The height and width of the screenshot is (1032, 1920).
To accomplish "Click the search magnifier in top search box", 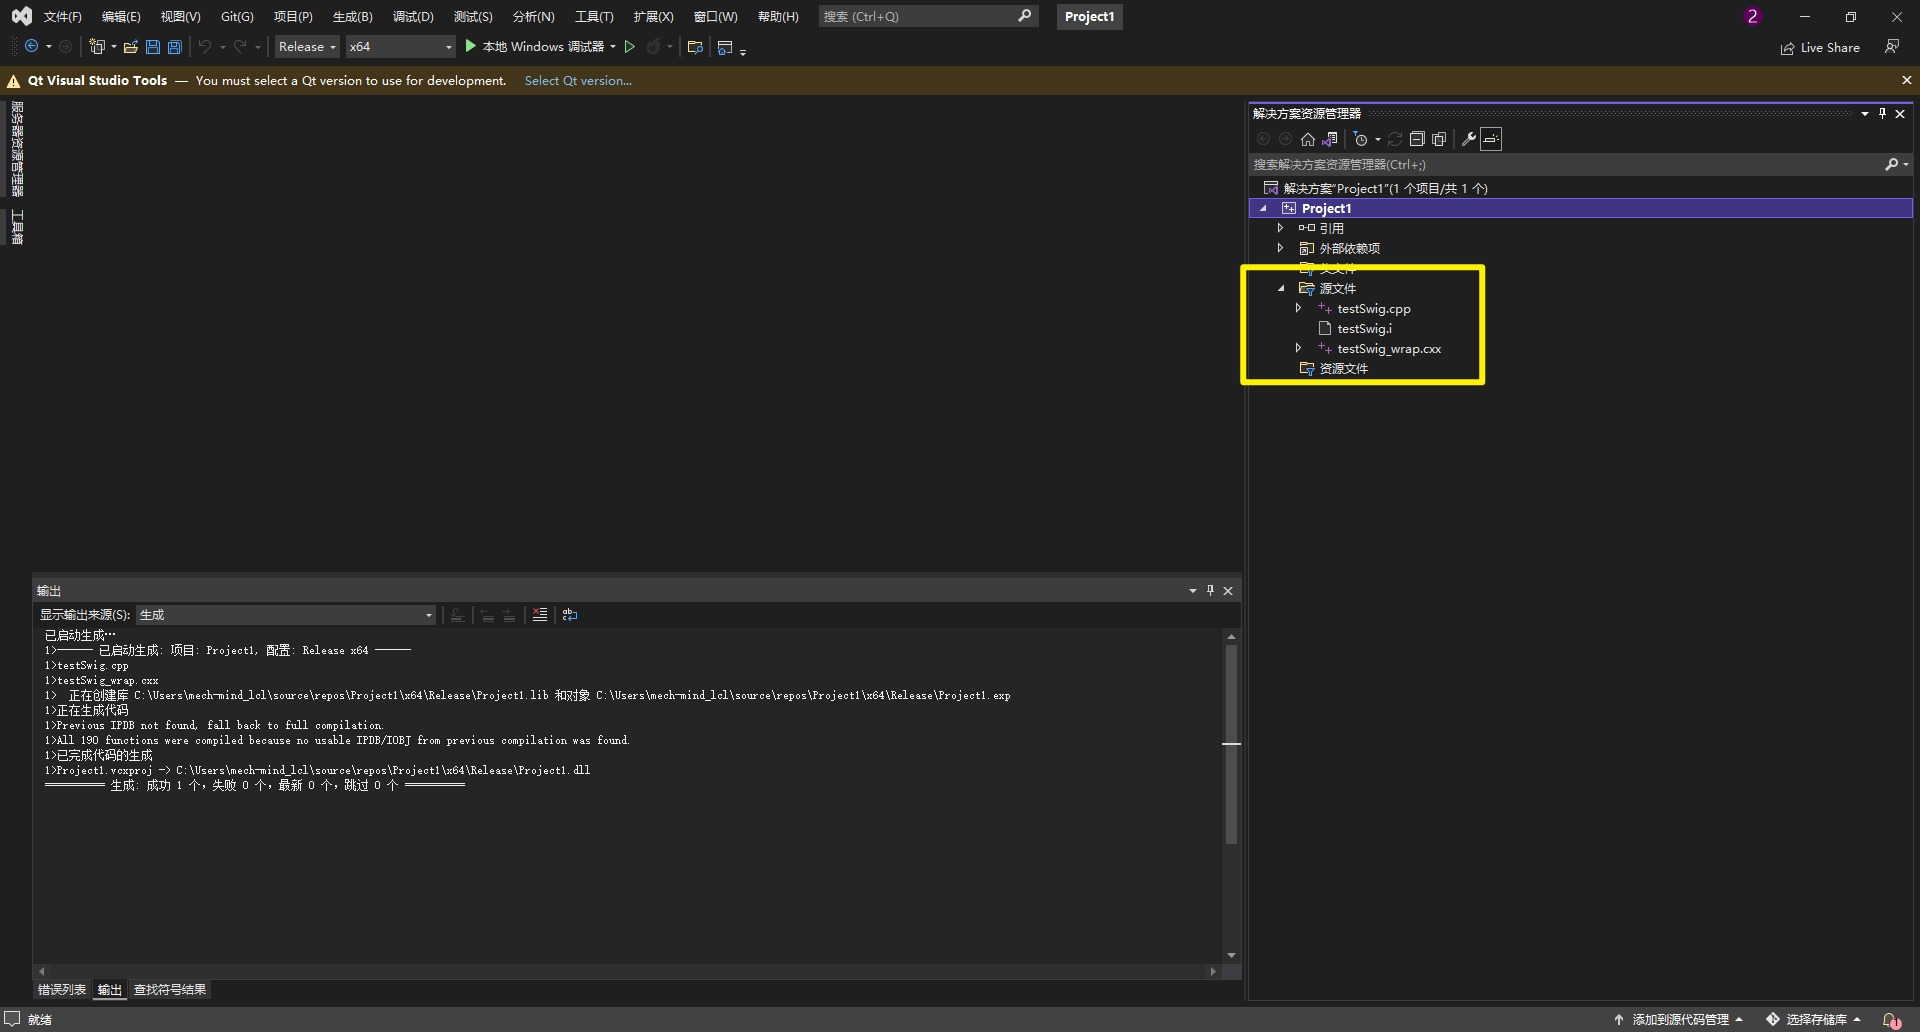I will click(x=1025, y=16).
